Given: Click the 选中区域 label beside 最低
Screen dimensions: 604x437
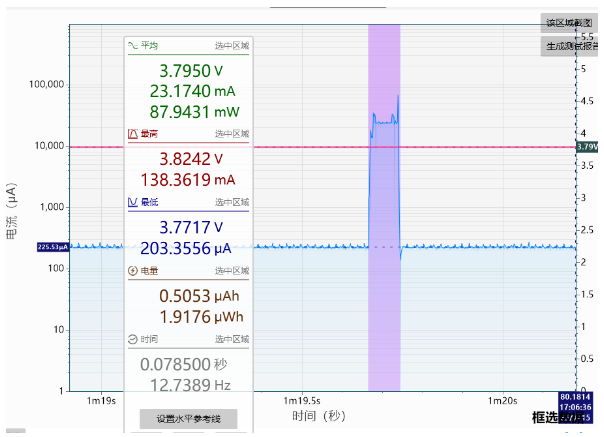Looking at the screenshot, I should click(x=232, y=202).
